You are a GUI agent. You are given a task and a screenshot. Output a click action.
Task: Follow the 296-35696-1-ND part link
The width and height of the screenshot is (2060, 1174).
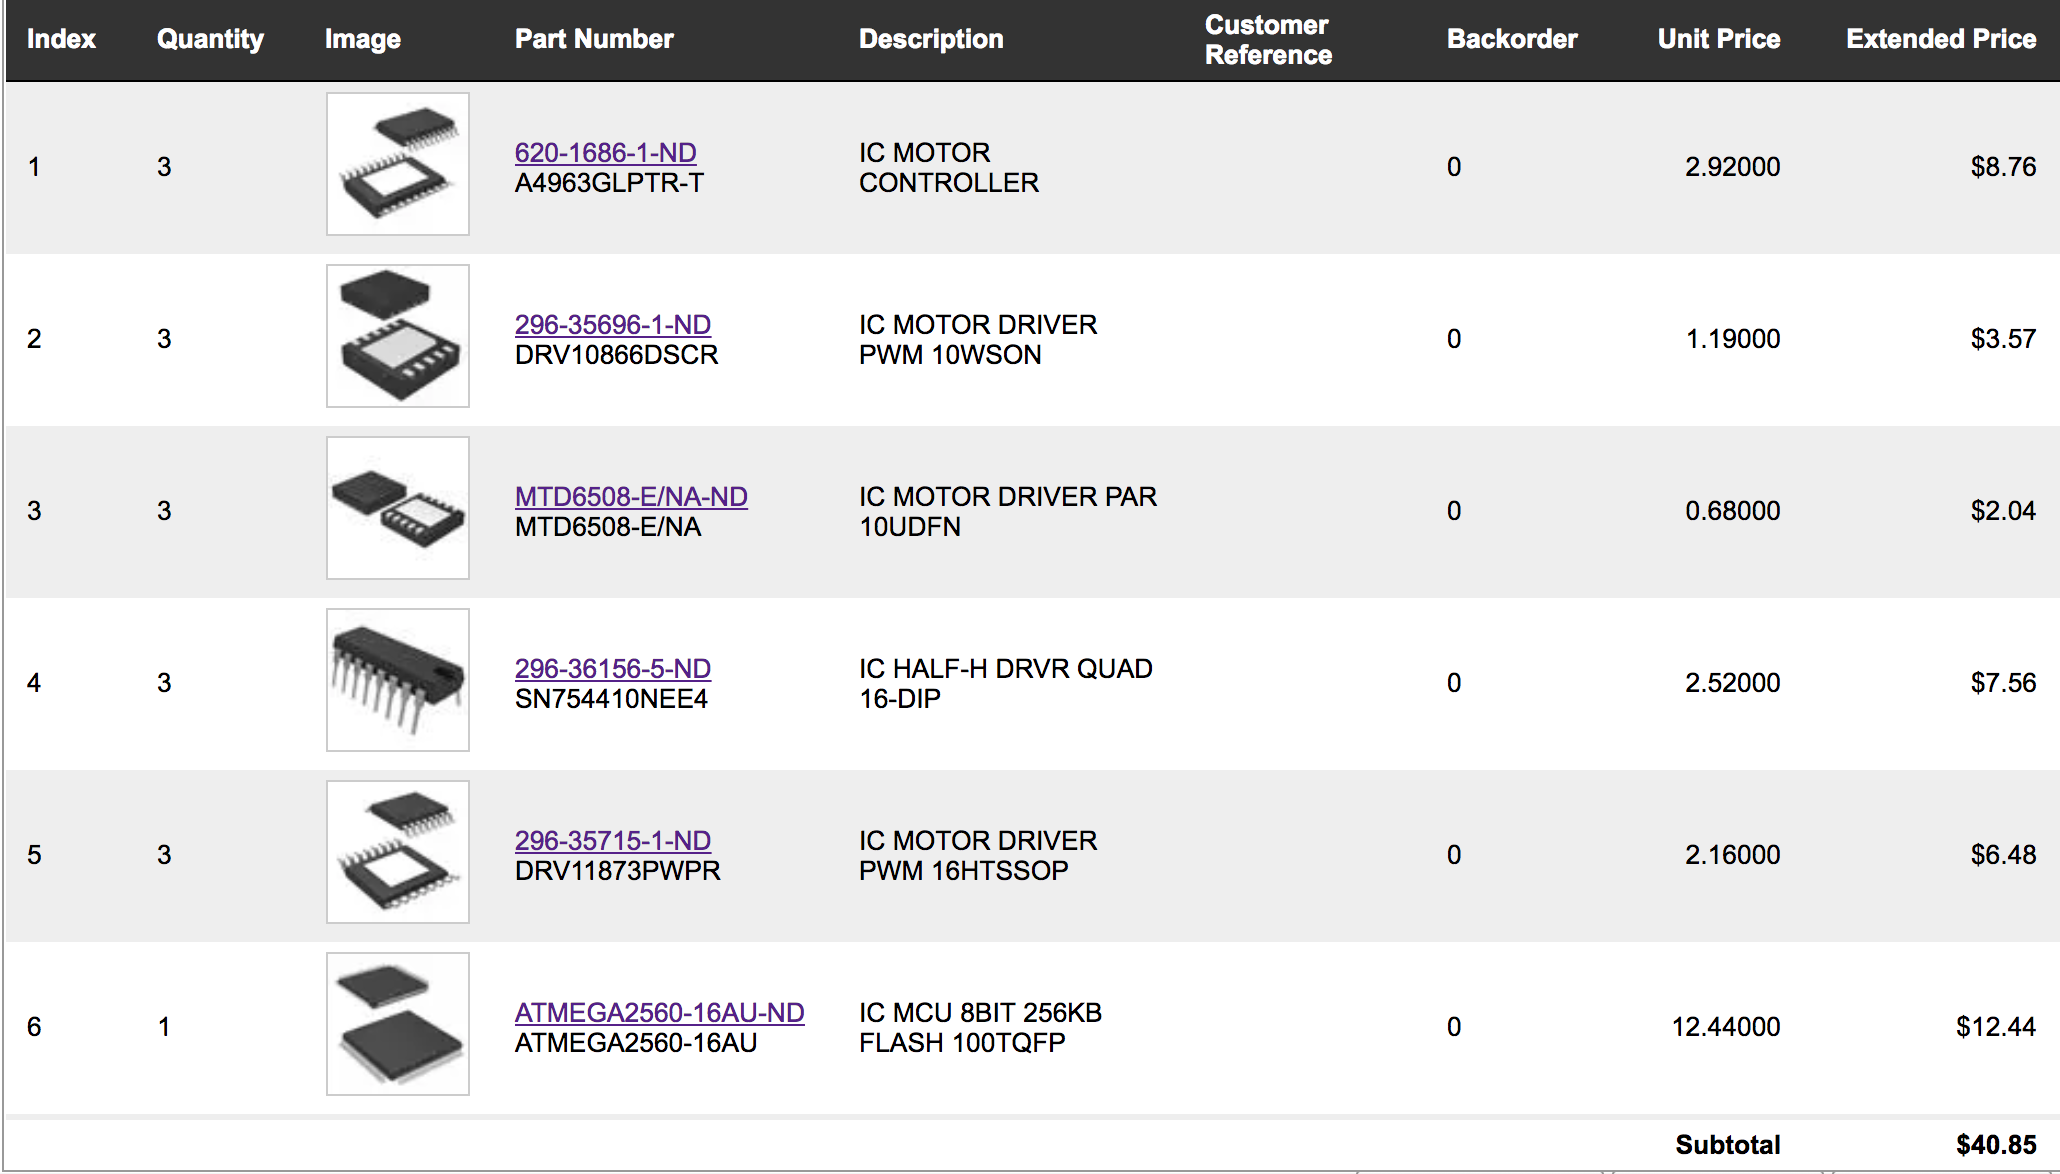pos(612,325)
